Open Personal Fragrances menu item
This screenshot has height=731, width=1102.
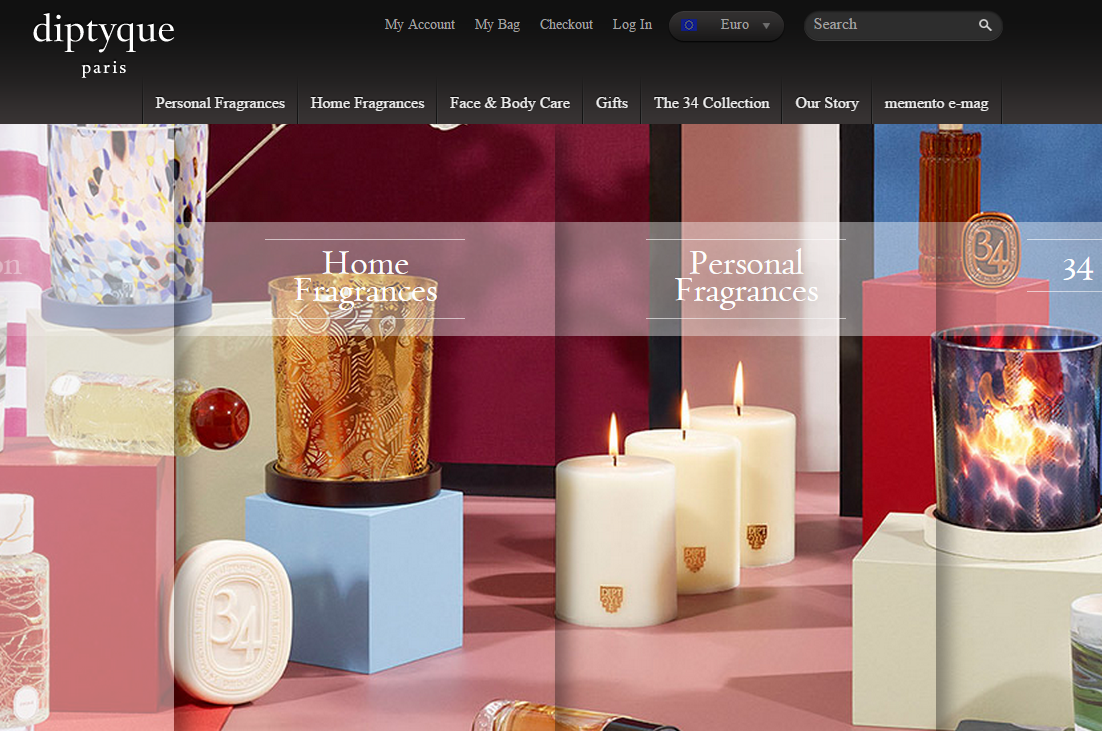220,103
